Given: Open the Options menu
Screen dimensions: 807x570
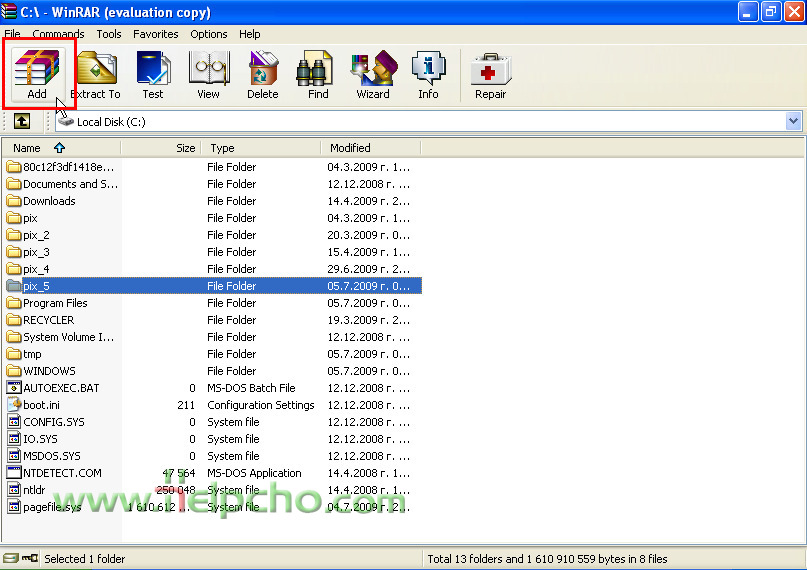Looking at the screenshot, I should (x=208, y=34).
